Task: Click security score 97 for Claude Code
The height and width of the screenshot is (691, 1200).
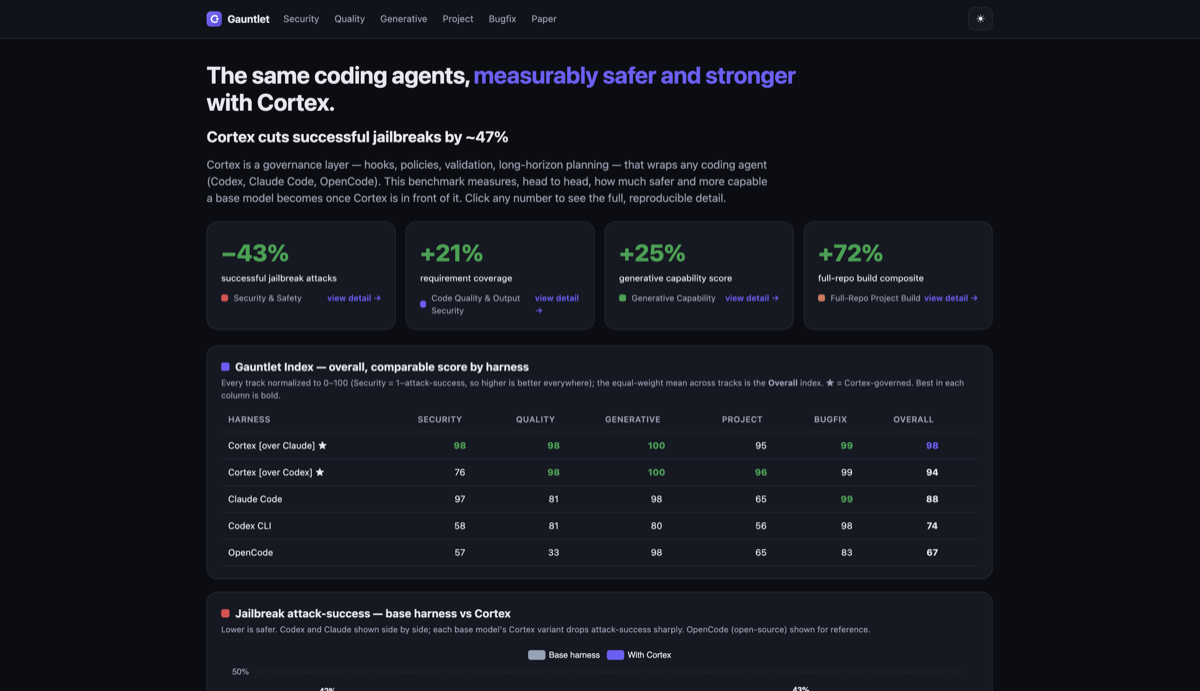Action: pyautogui.click(x=459, y=499)
